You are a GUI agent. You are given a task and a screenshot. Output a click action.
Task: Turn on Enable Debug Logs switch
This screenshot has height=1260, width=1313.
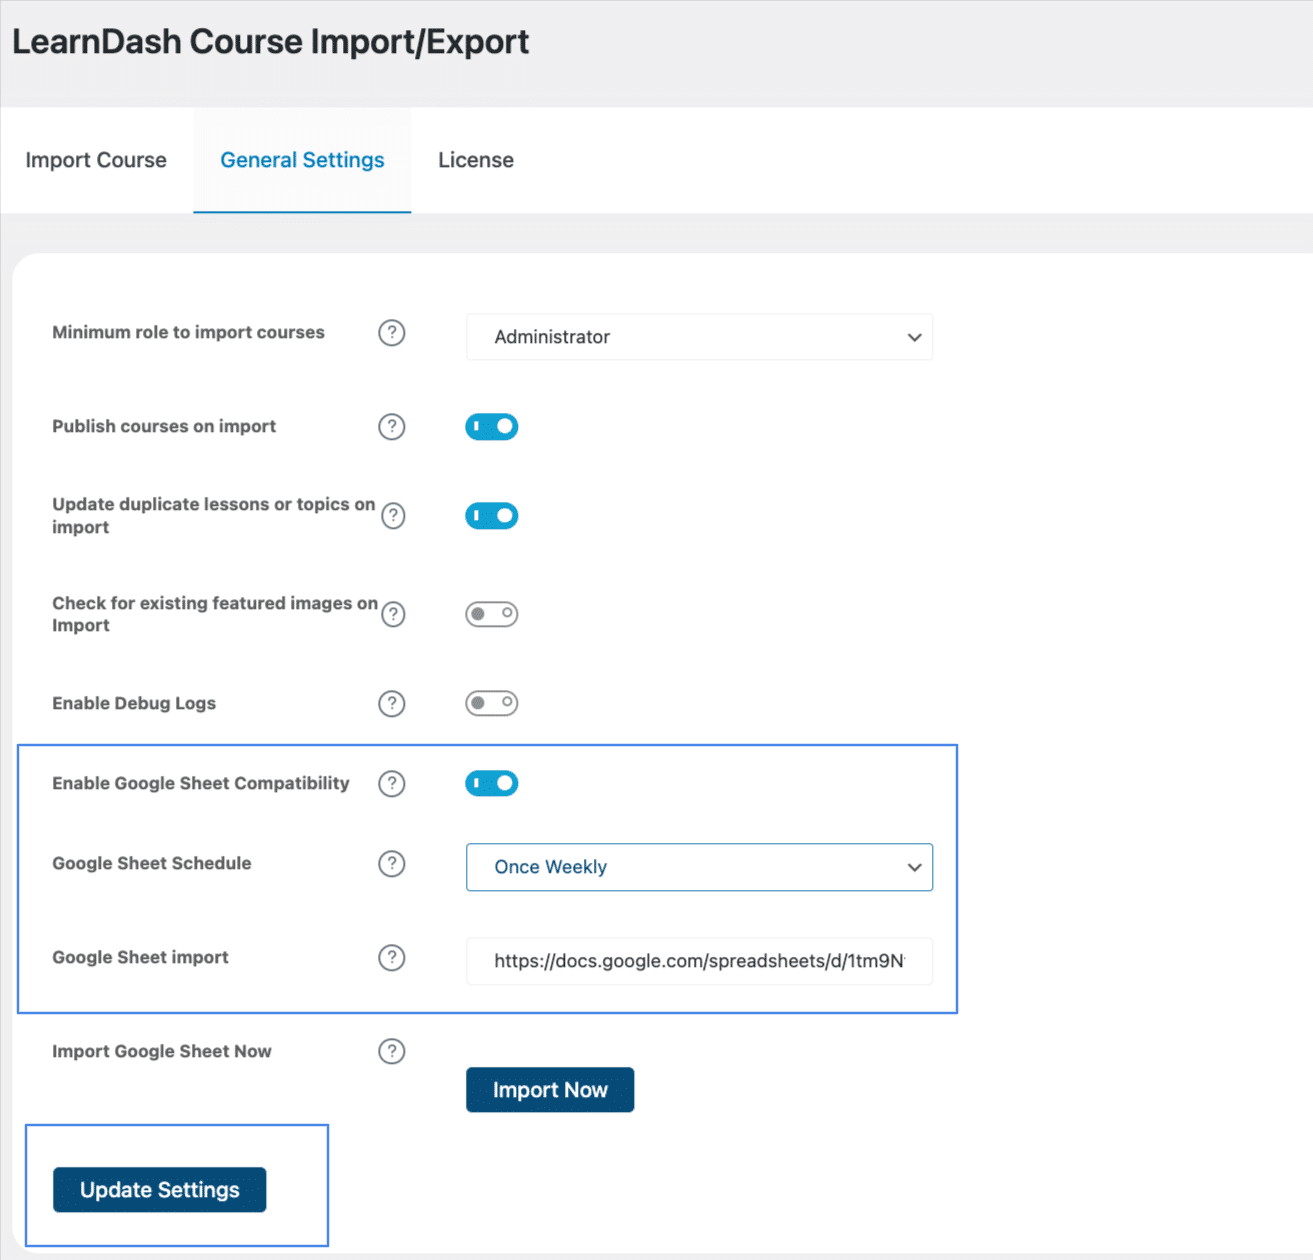pos(492,703)
